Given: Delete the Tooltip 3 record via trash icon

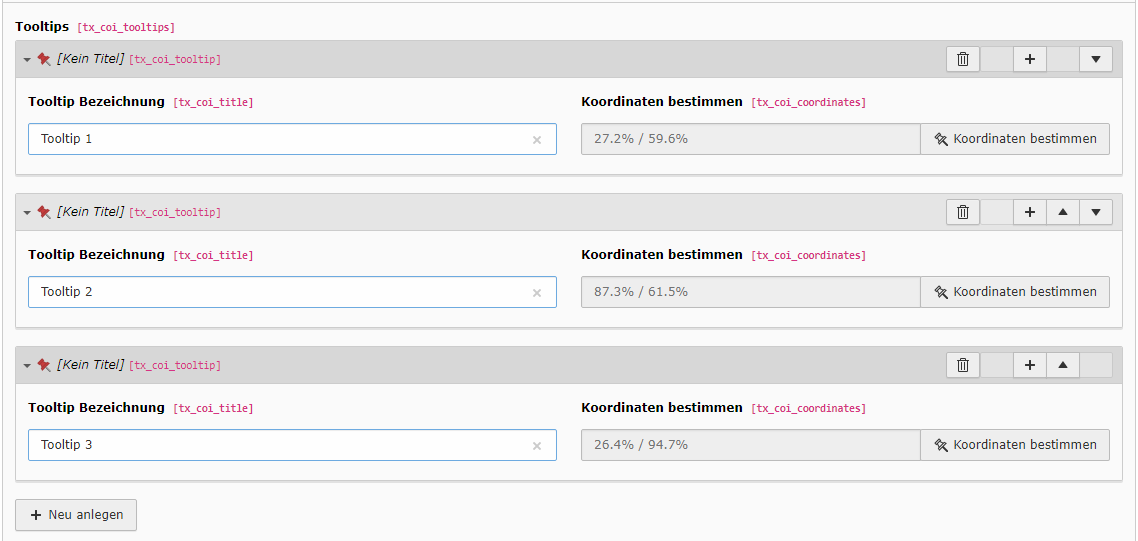Looking at the screenshot, I should pyautogui.click(x=963, y=365).
